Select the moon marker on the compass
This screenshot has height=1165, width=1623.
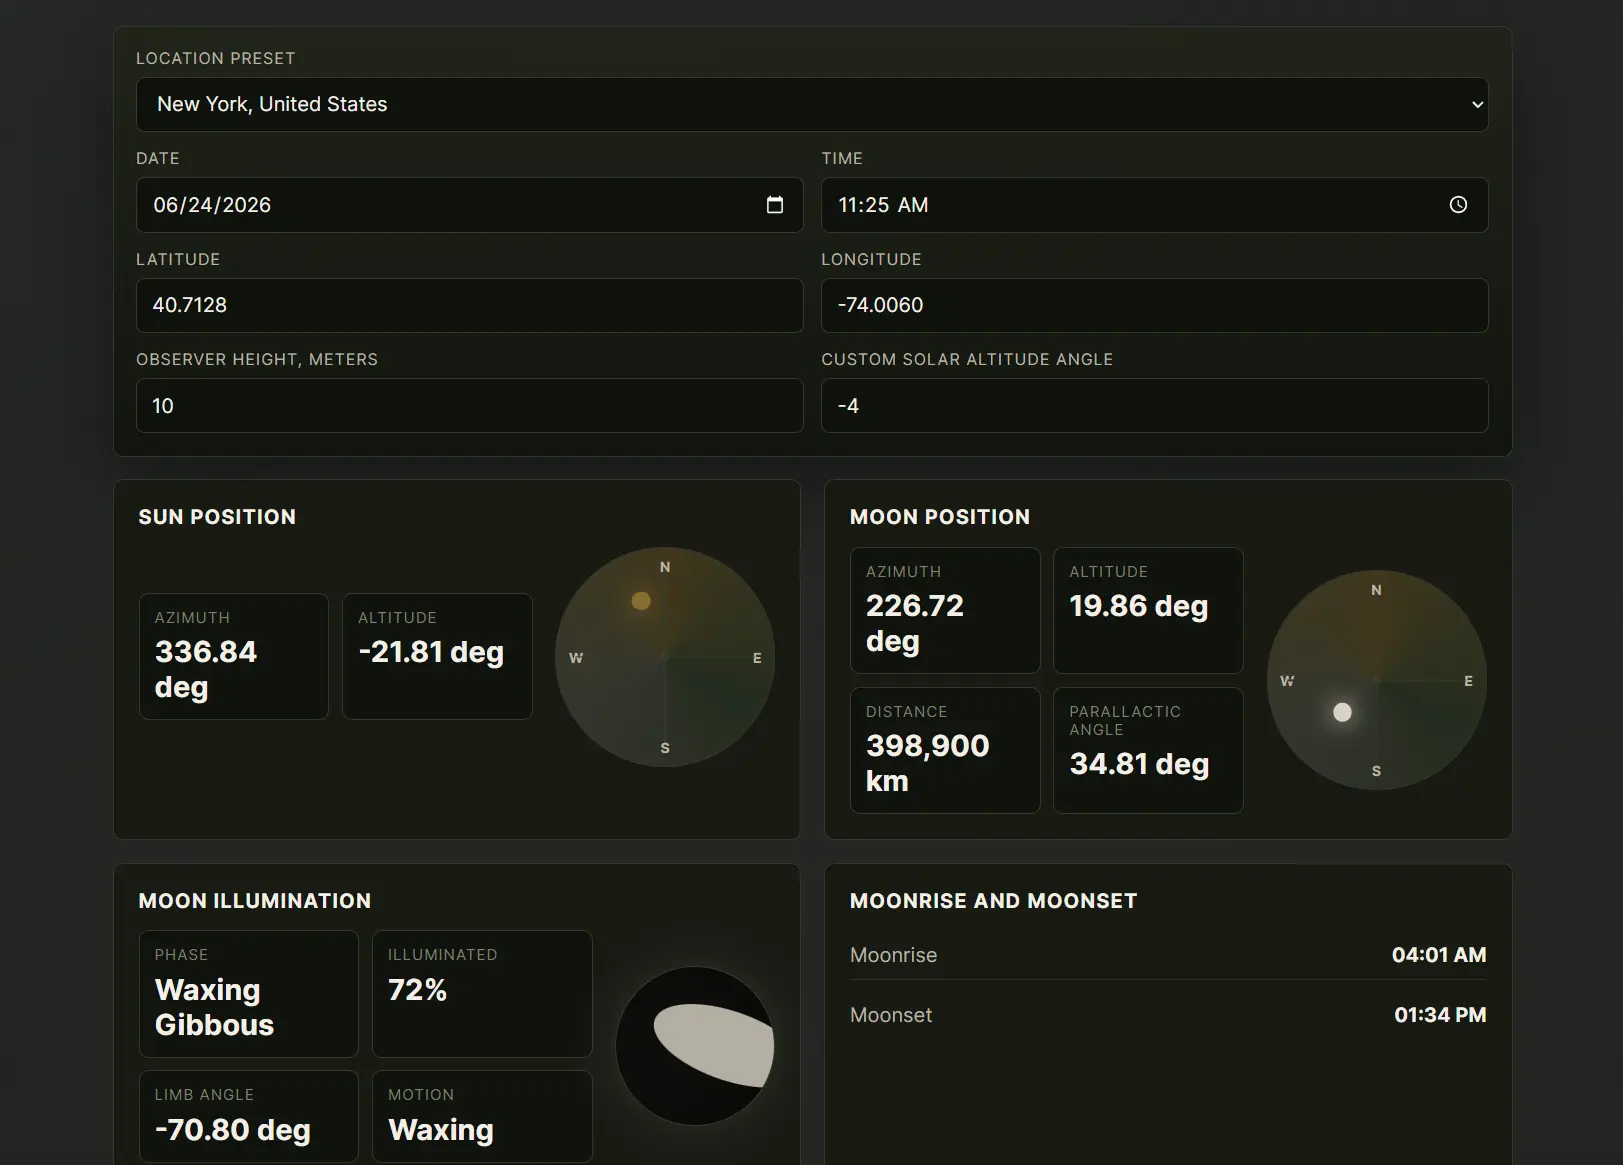click(1343, 712)
